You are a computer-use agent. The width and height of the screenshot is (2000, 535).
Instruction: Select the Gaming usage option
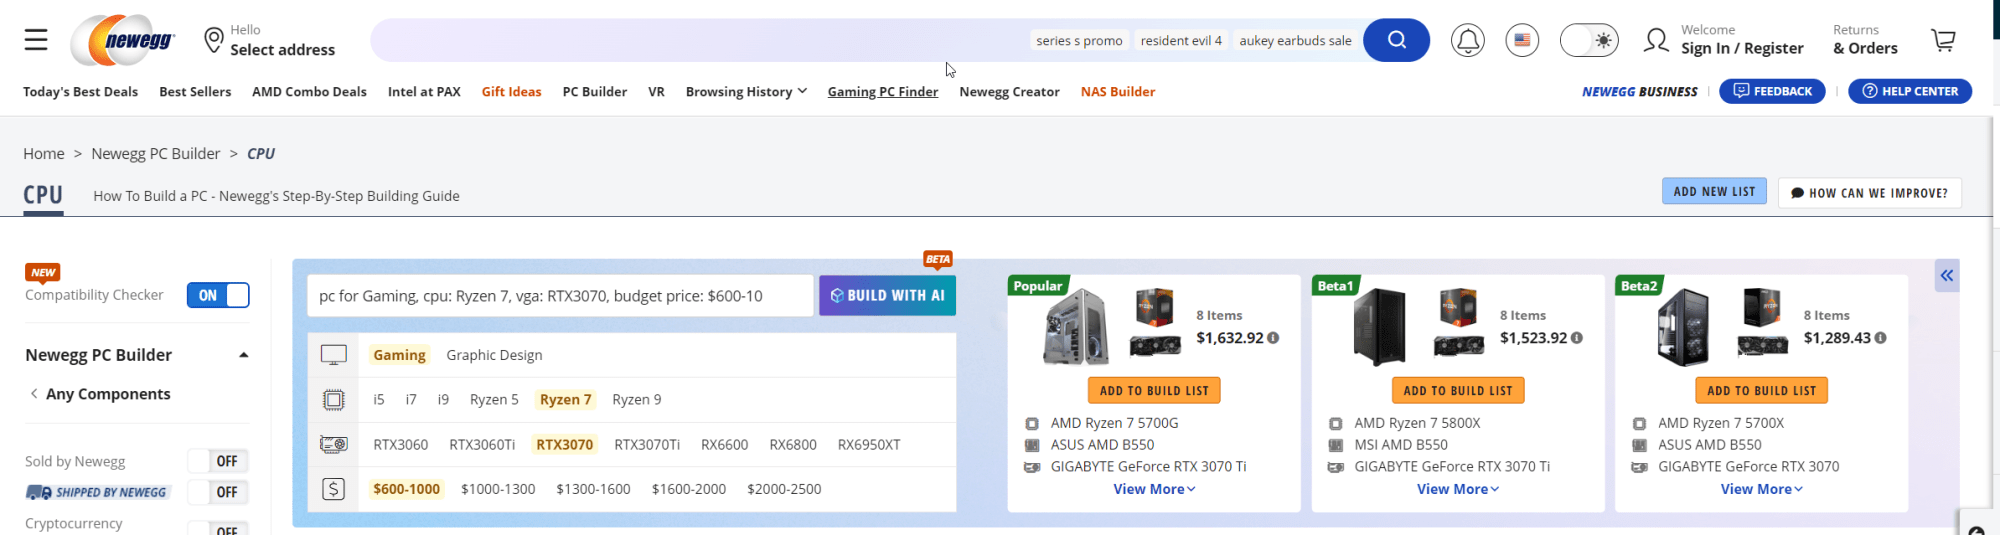[399, 355]
